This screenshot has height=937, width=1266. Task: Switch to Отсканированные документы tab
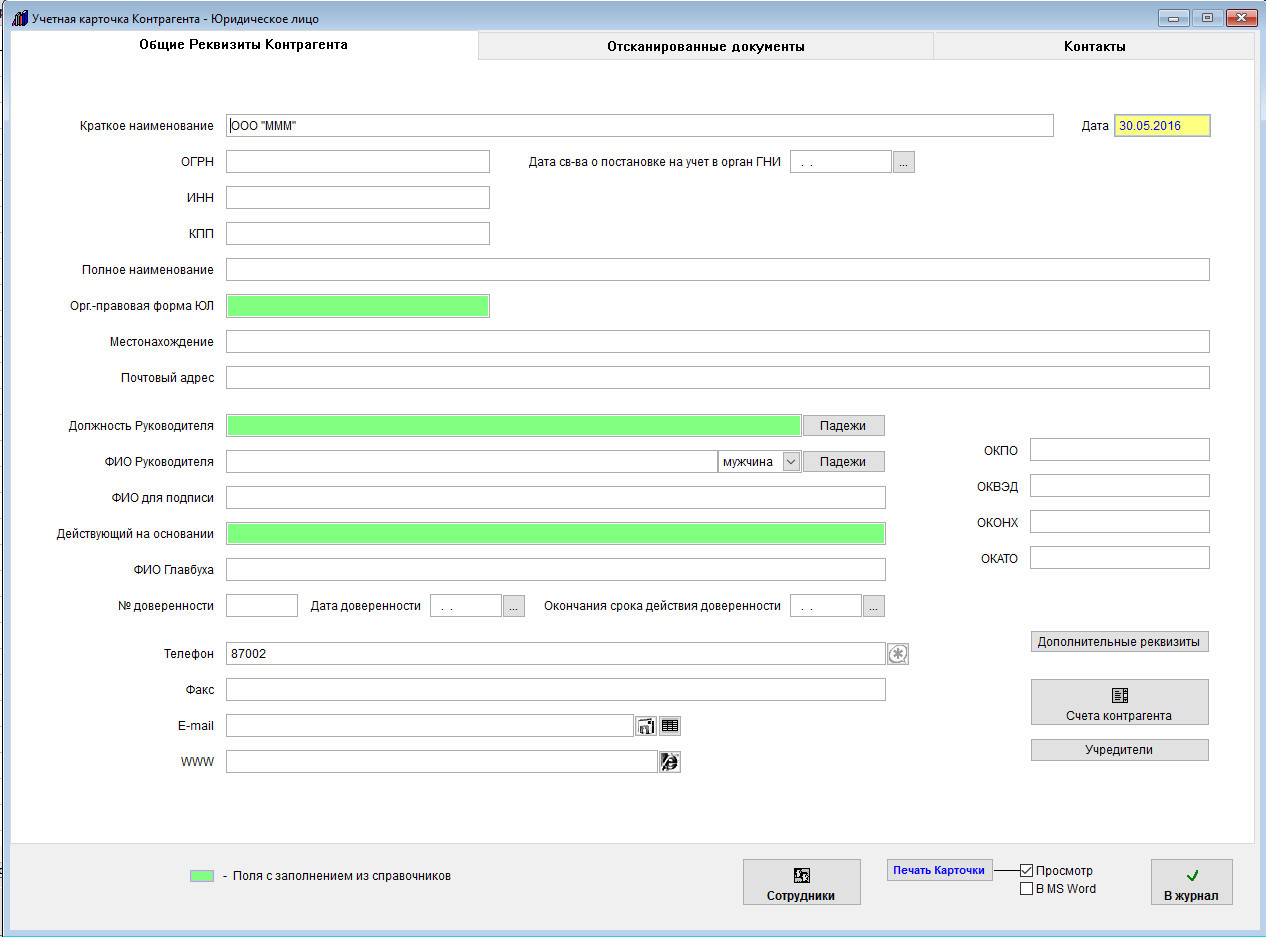tap(705, 46)
